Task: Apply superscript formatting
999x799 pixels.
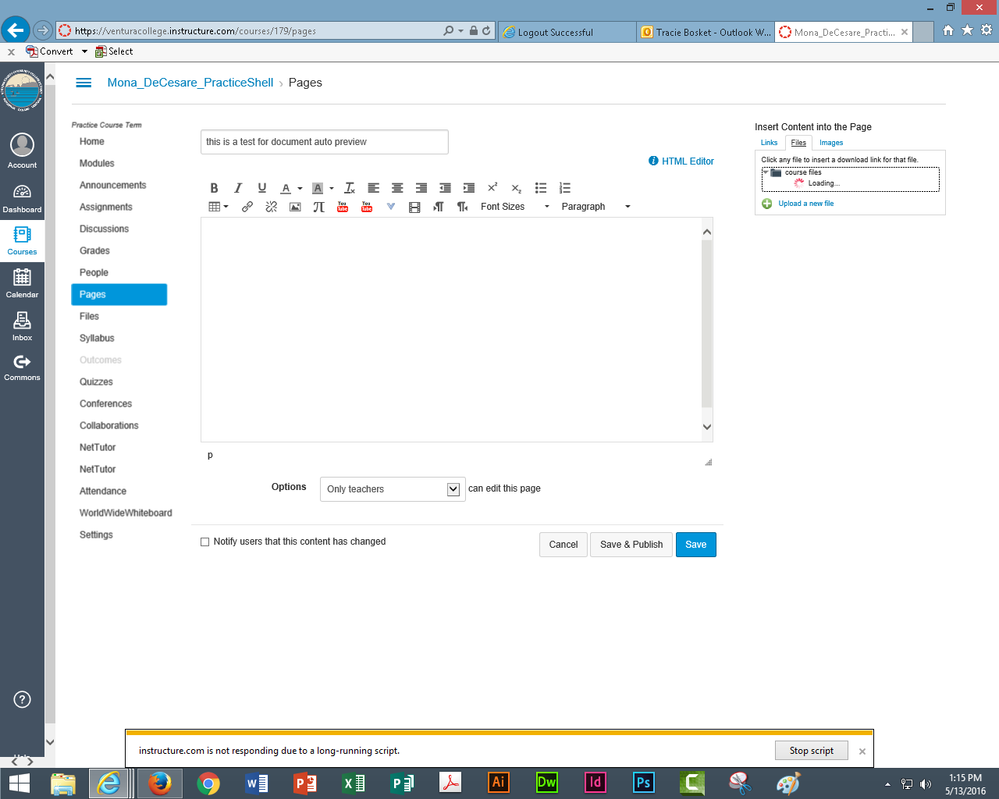Action: (x=492, y=188)
